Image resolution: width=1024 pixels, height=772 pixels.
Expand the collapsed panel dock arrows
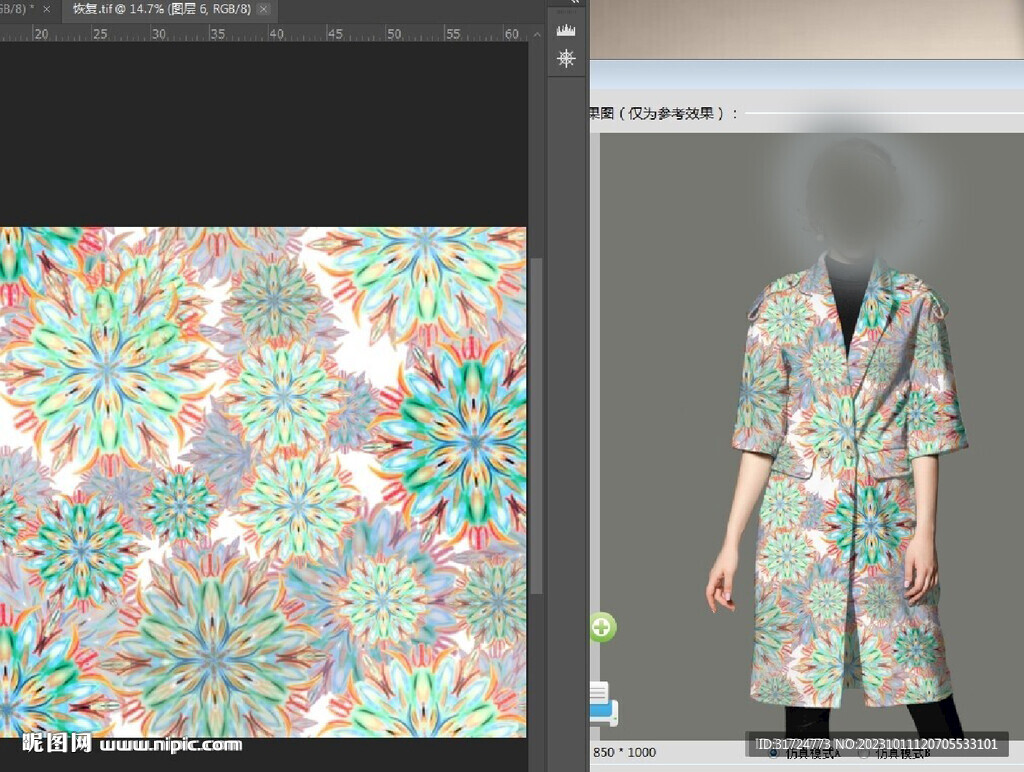point(574,3)
